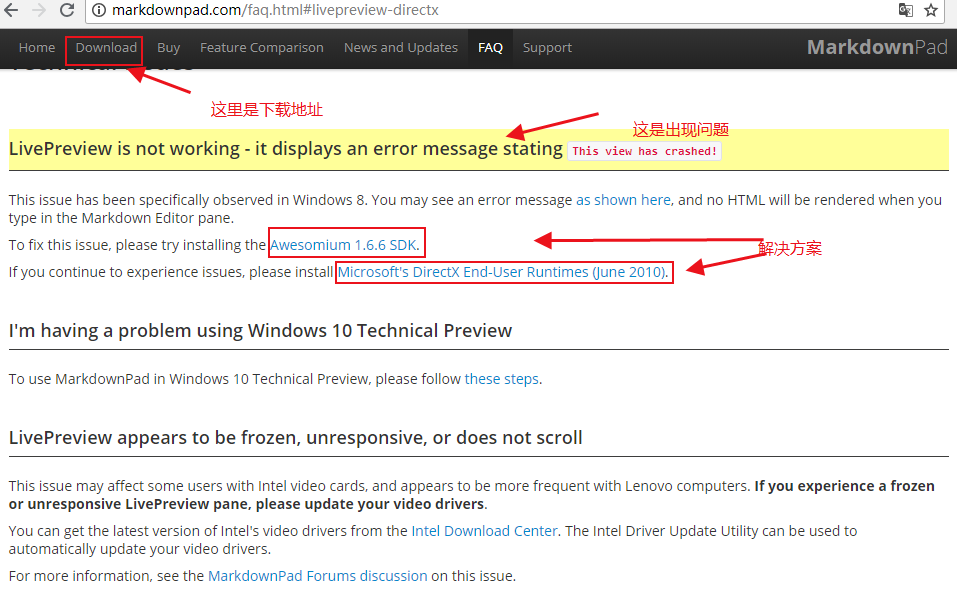Bookmark page with the star icon
Screen dimensions: 957x606
point(931,10)
